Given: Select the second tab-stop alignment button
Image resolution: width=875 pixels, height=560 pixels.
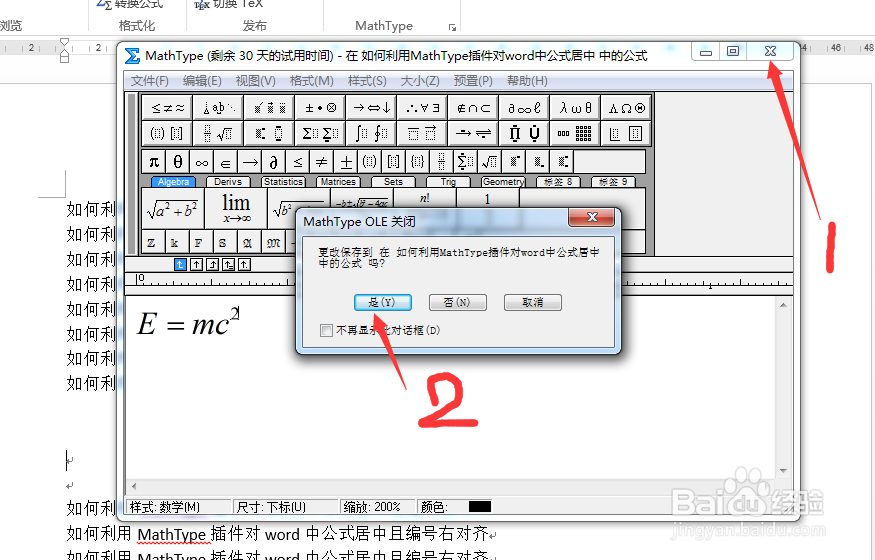Looking at the screenshot, I should 196,264.
